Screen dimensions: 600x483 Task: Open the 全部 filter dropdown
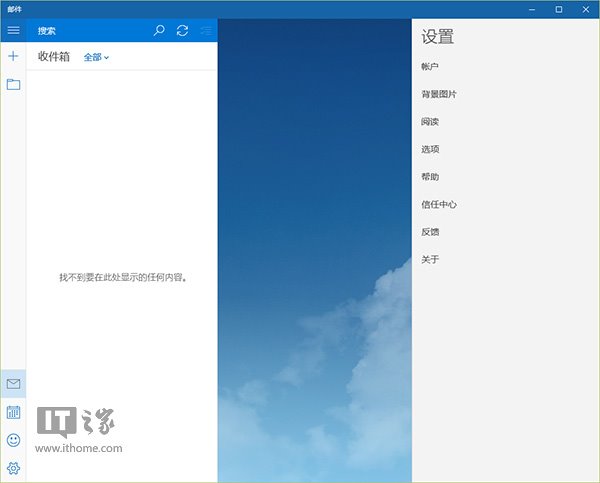96,58
